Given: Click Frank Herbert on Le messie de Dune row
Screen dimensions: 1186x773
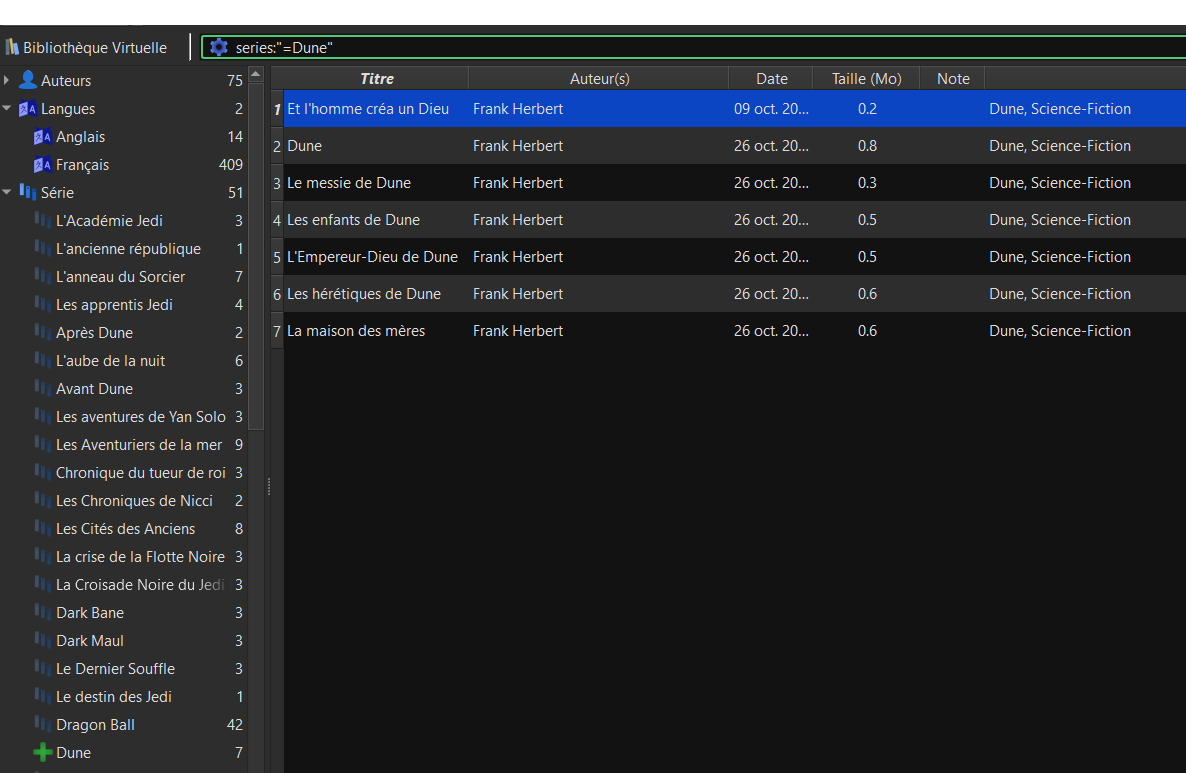Looking at the screenshot, I should pyautogui.click(x=518, y=183).
